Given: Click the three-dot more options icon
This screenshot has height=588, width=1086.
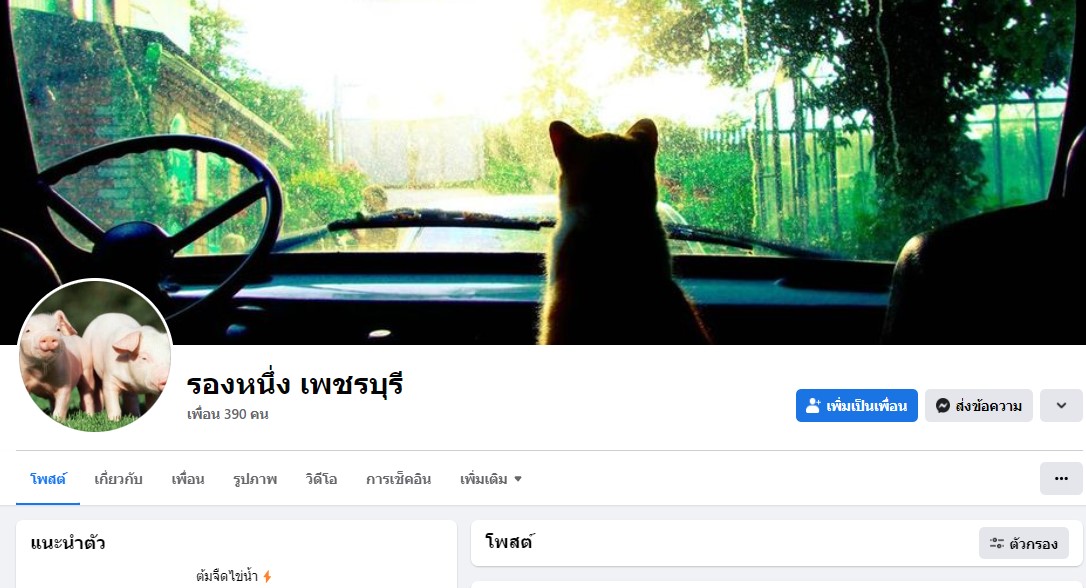Looking at the screenshot, I should click(1060, 479).
